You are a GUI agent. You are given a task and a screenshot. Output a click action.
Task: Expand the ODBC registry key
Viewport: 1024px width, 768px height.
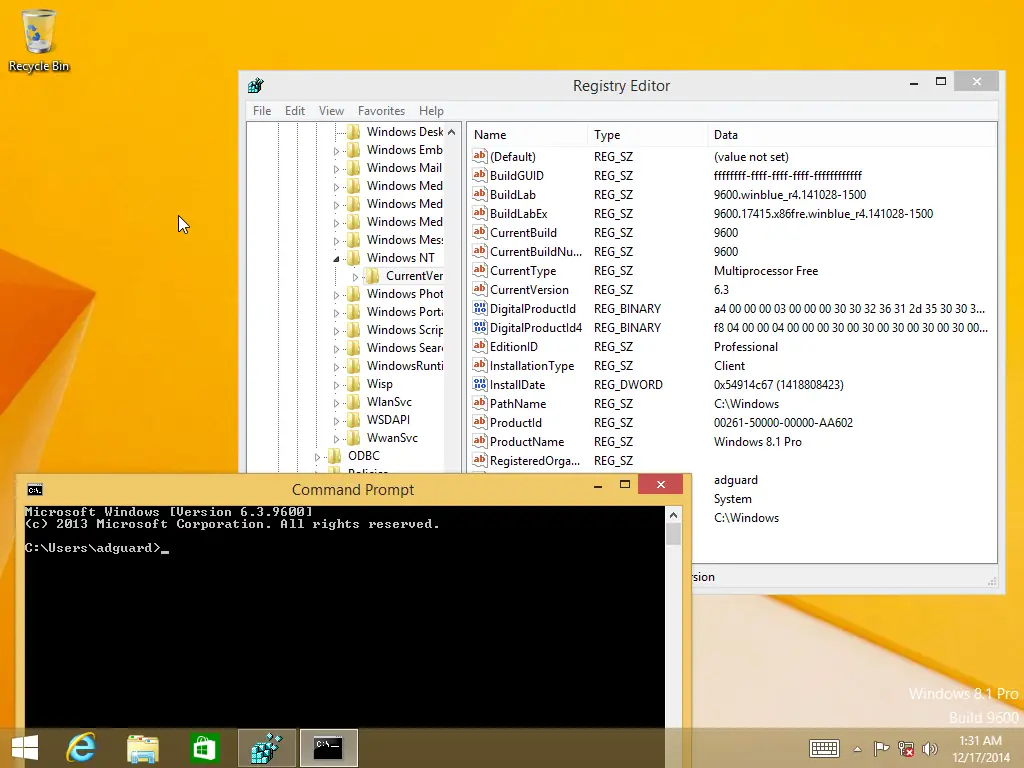[318, 457]
